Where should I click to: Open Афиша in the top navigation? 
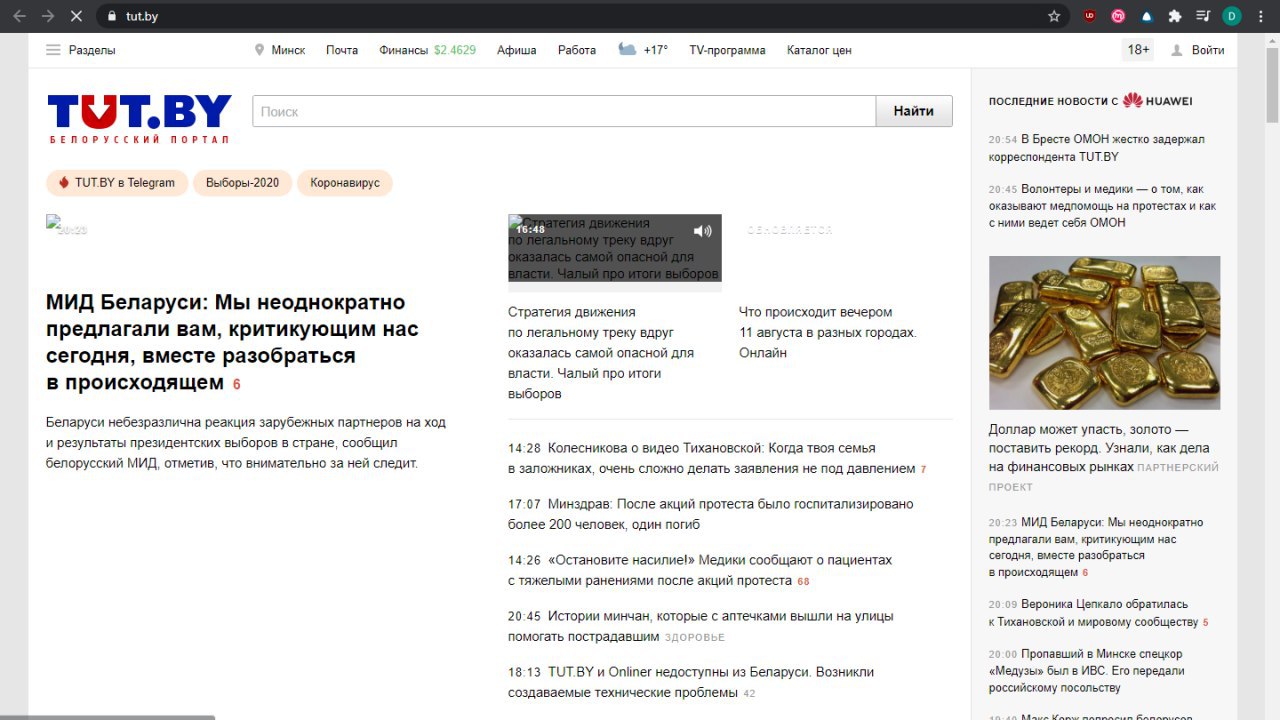[517, 50]
